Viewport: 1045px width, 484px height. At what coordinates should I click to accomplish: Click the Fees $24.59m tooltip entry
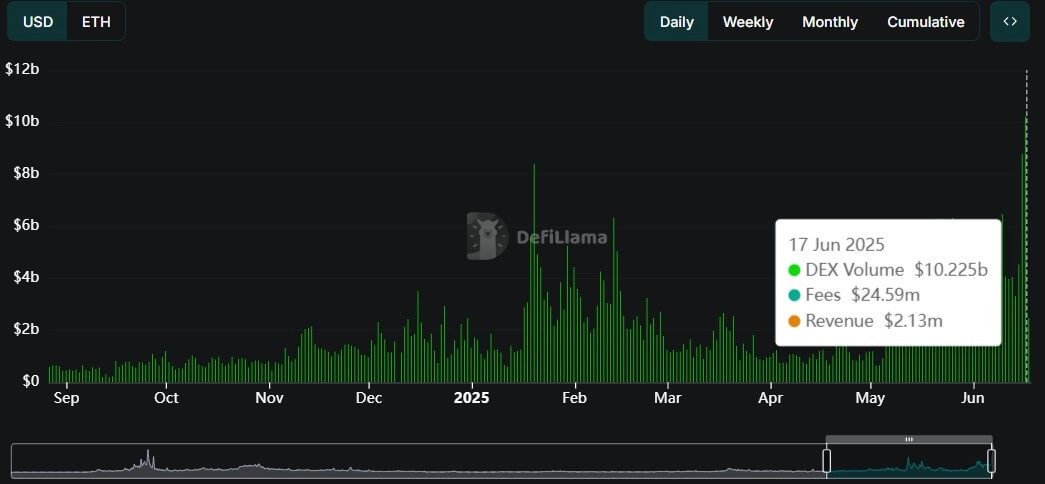point(854,295)
